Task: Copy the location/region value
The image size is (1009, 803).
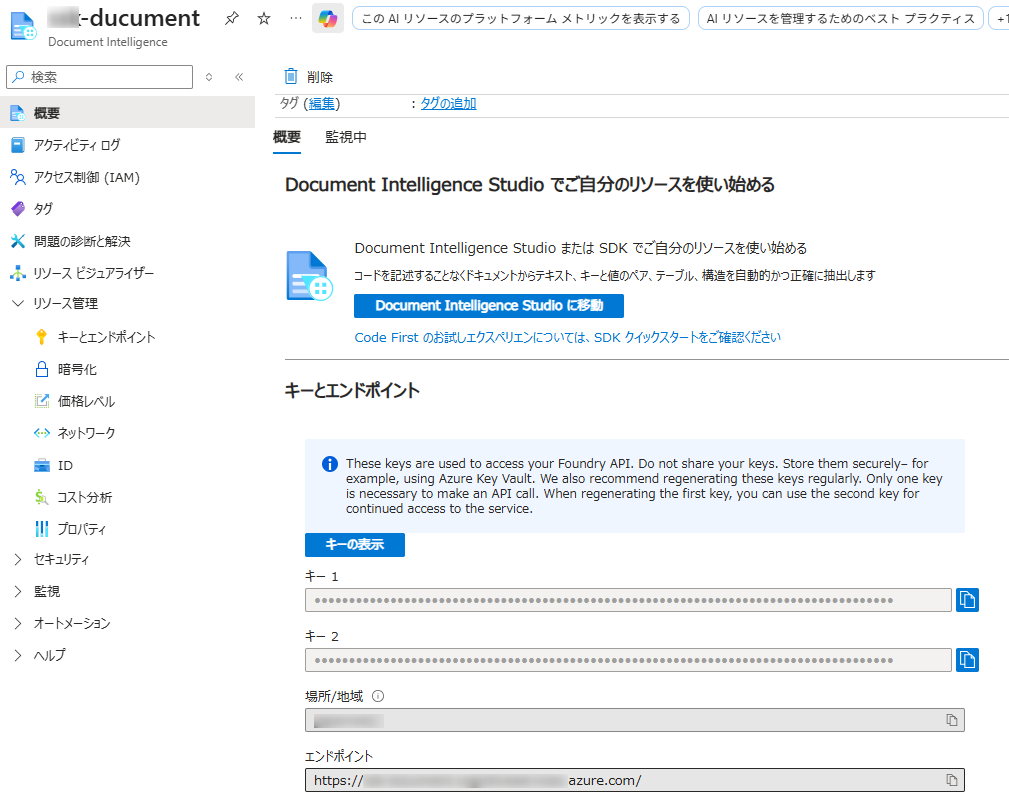Action: point(952,720)
